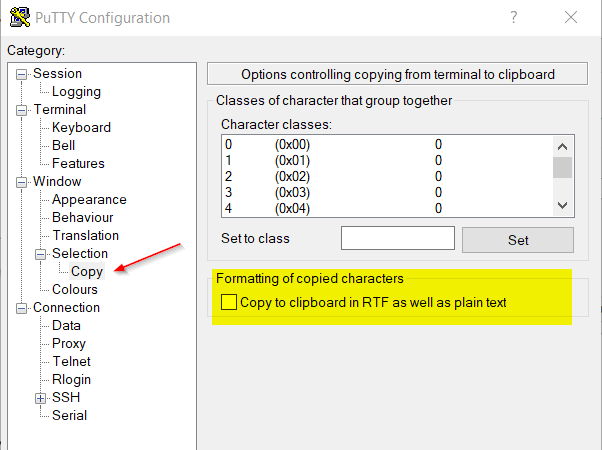Open the Translation category
The height and width of the screenshot is (450, 602).
(86, 235)
